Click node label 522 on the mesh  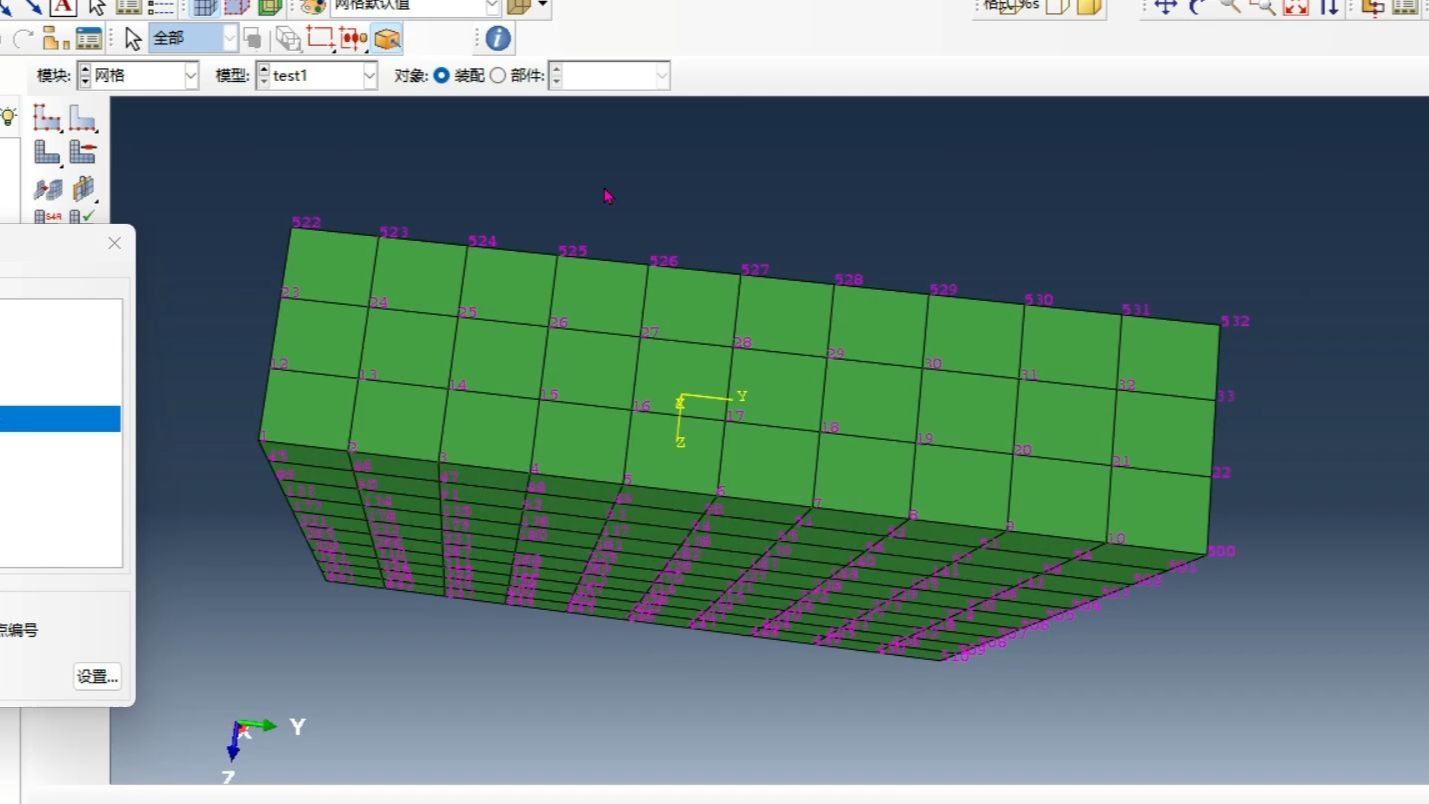(307, 222)
